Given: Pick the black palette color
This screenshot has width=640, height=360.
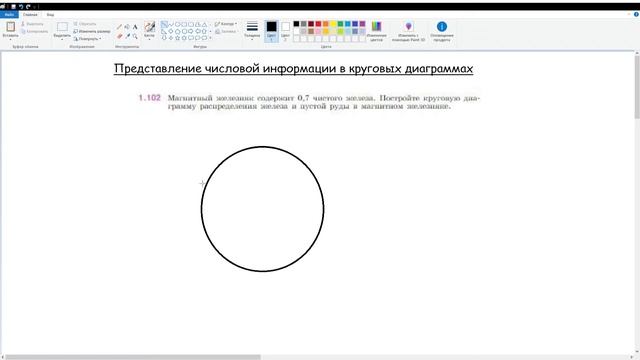Looking at the screenshot, I should [296, 24].
